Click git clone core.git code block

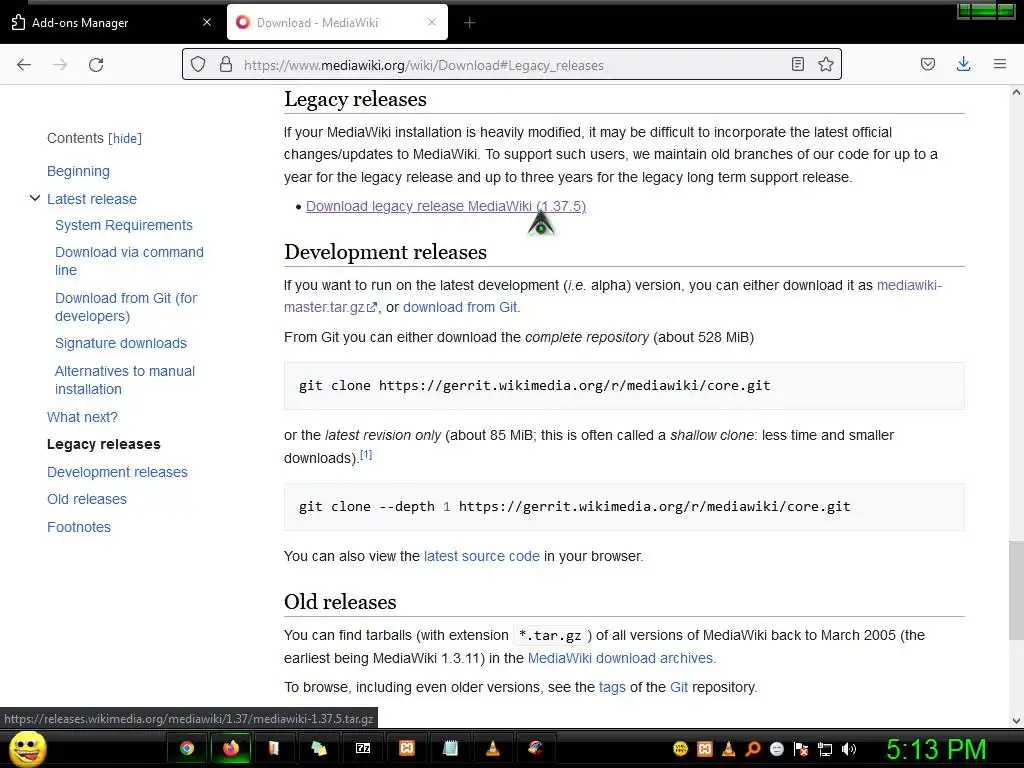(x=624, y=386)
